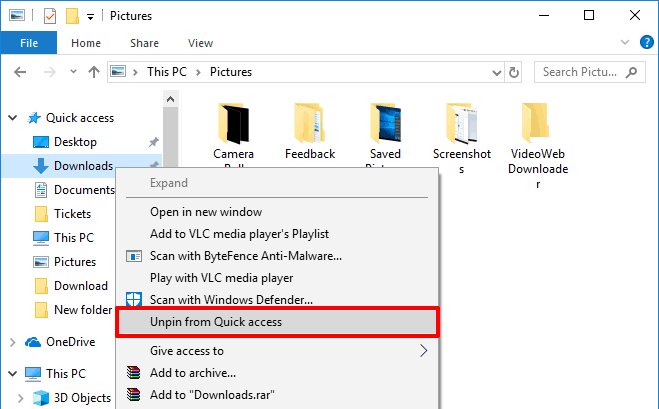The height and width of the screenshot is (409, 659).
Task: Click the Search Pictures input box
Action: click(x=590, y=72)
